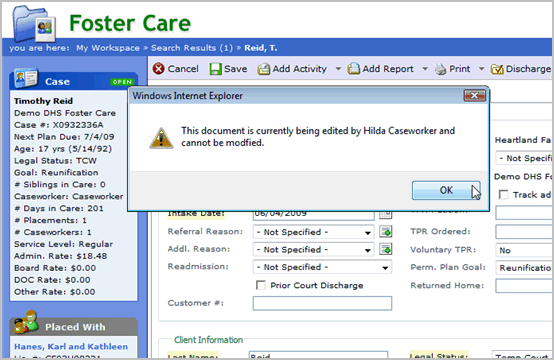Click the Cancel toolbar button label
Image resolution: width=554 pixels, height=360 pixels.
point(183,69)
